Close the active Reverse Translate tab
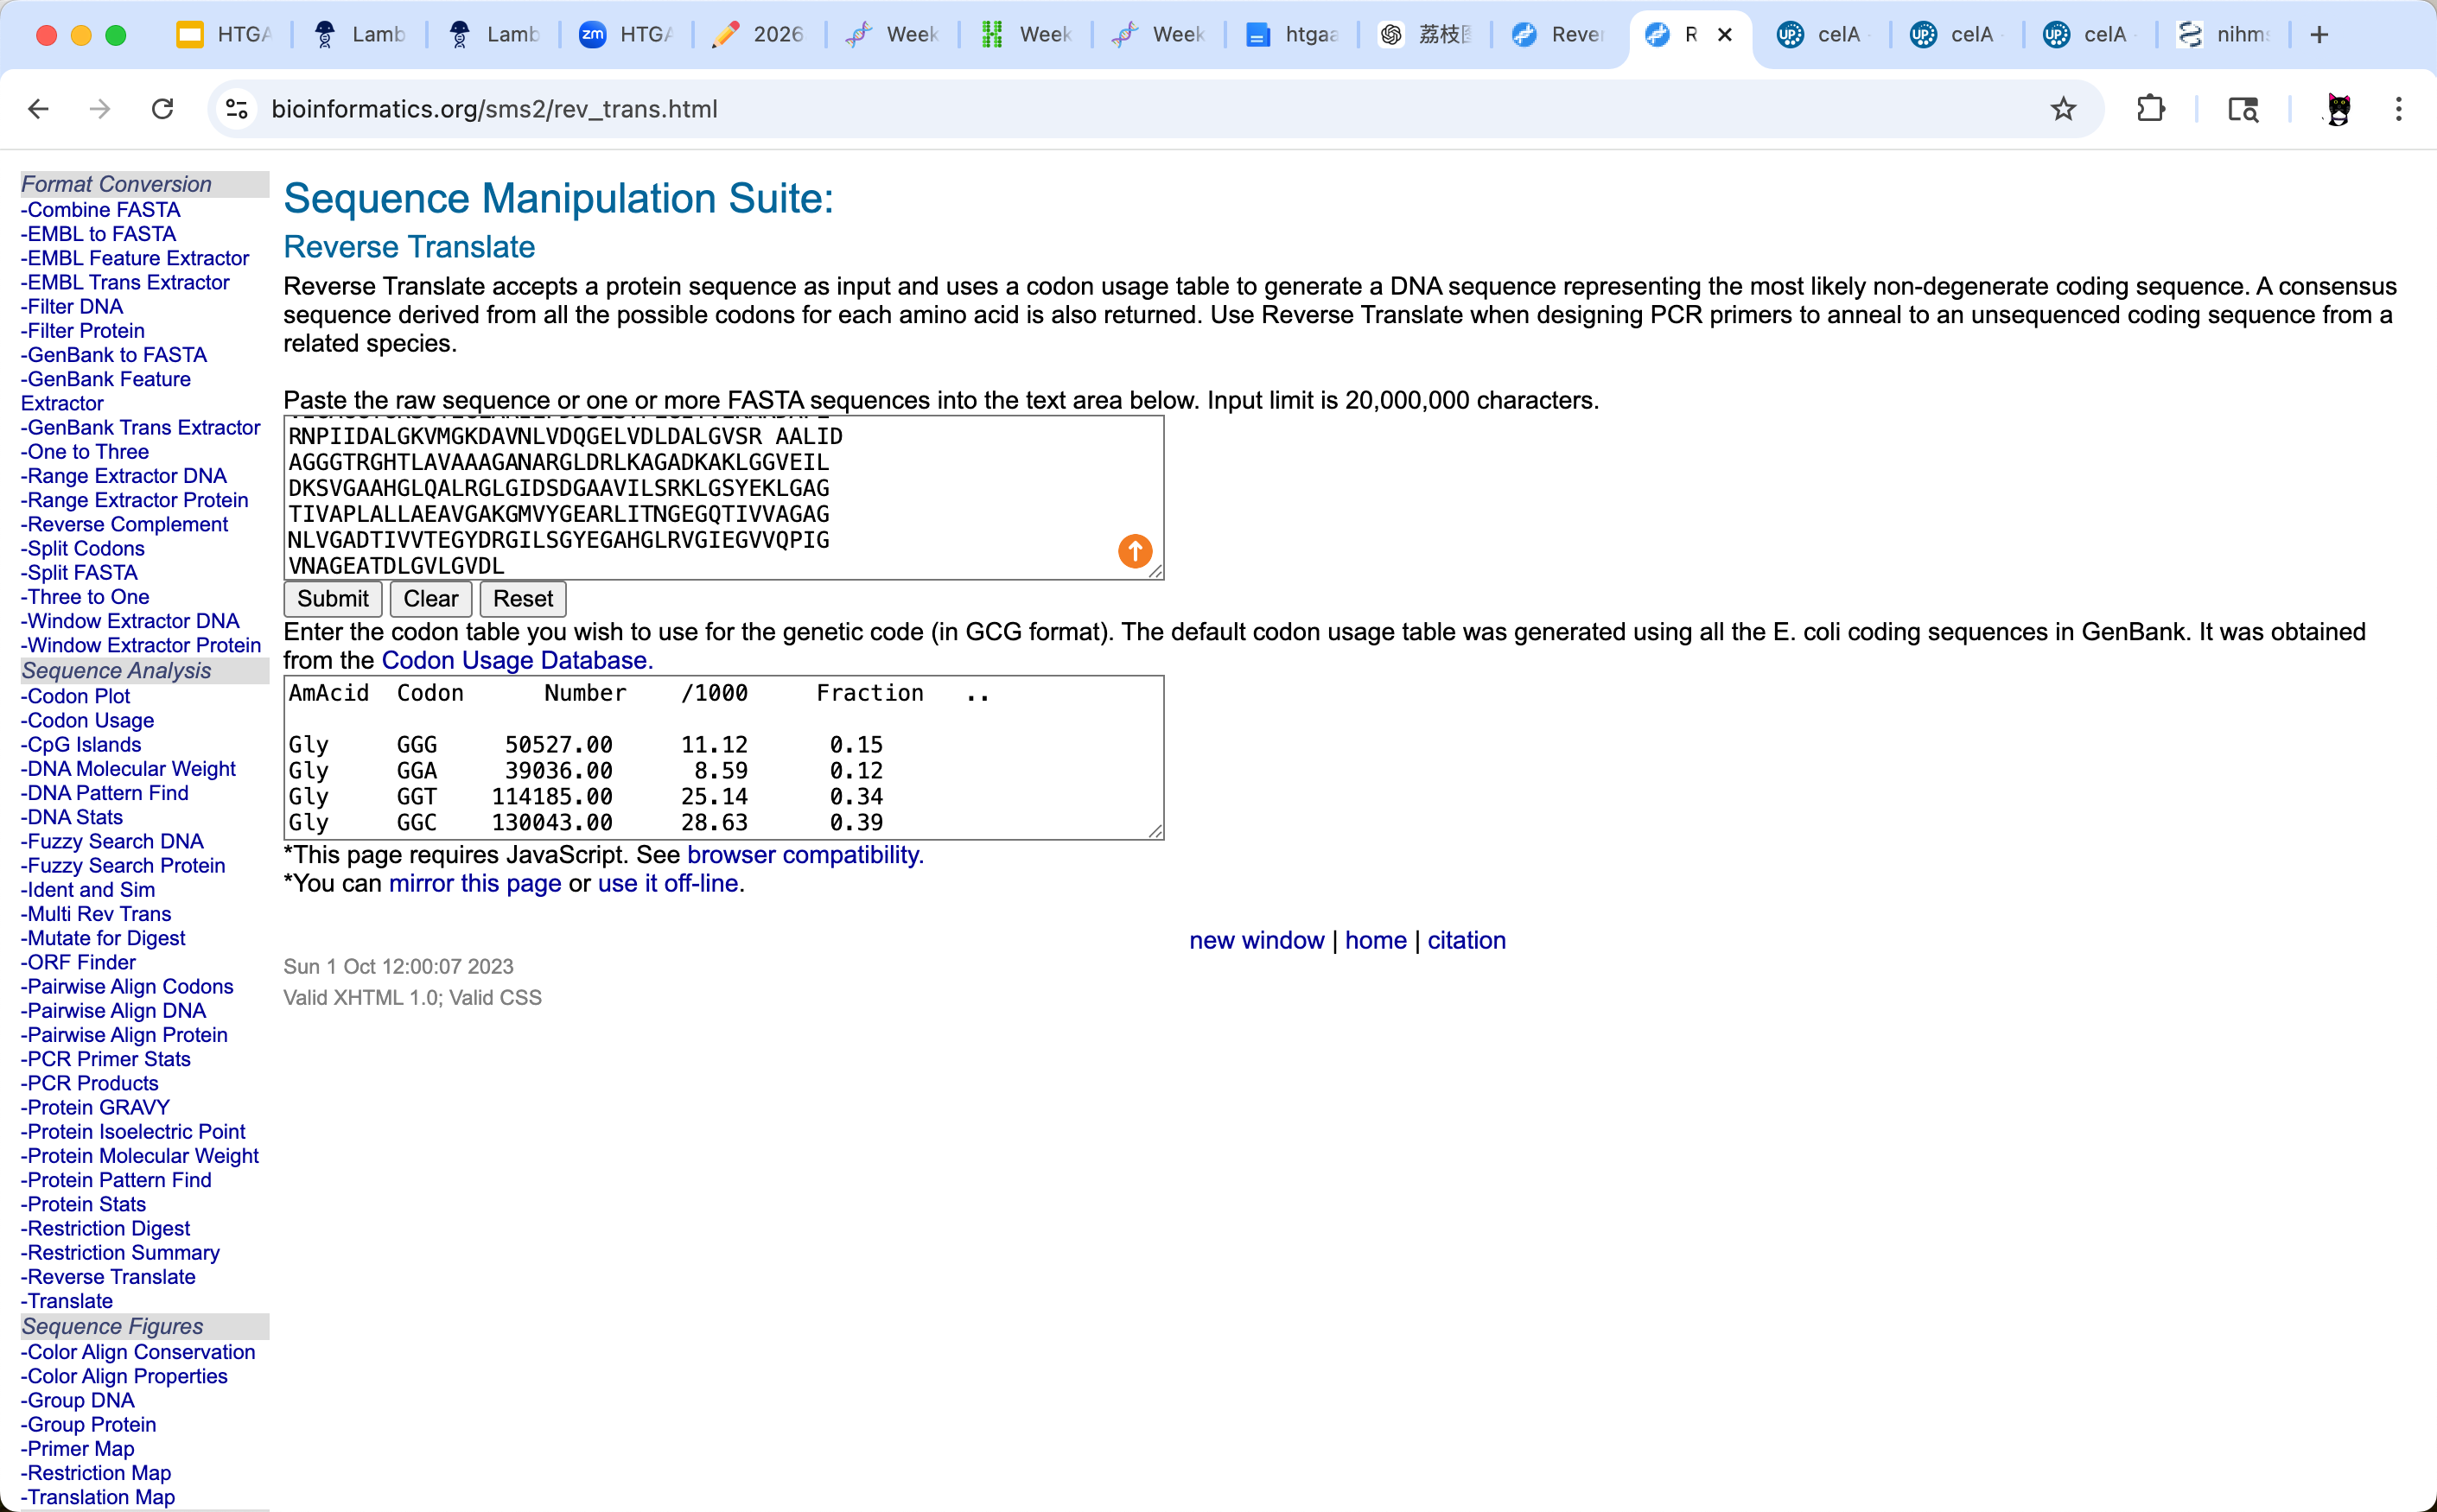Viewport: 2437px width, 1512px height. tap(1725, 35)
